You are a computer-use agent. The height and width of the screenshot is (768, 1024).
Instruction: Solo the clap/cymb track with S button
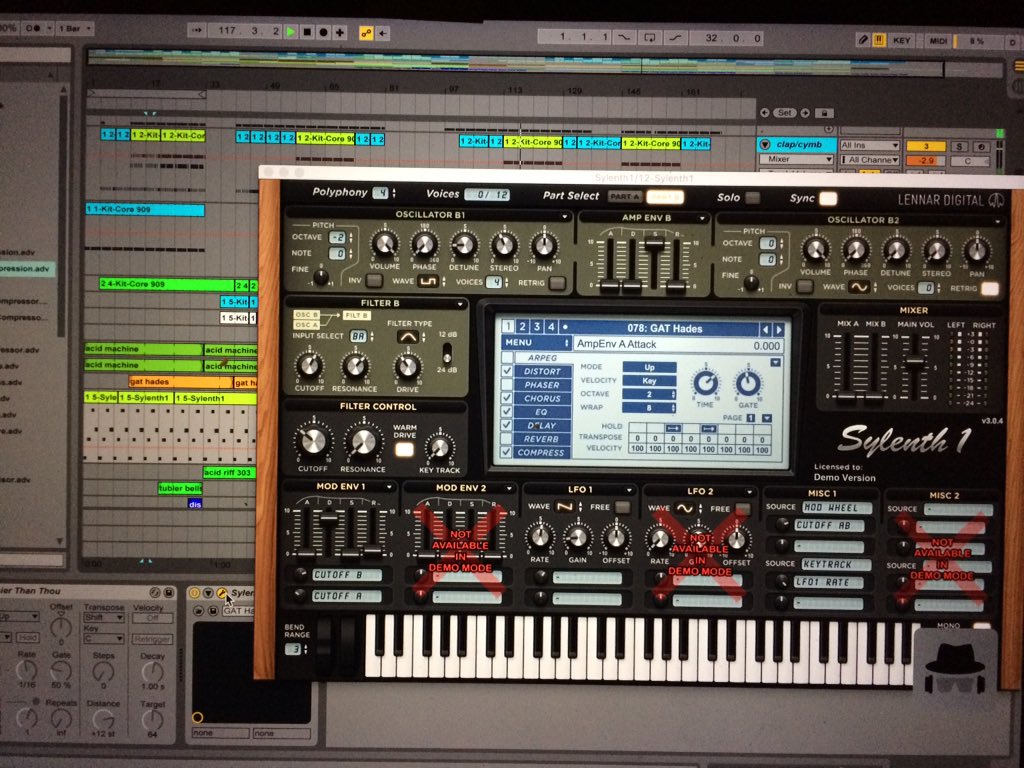(959, 146)
